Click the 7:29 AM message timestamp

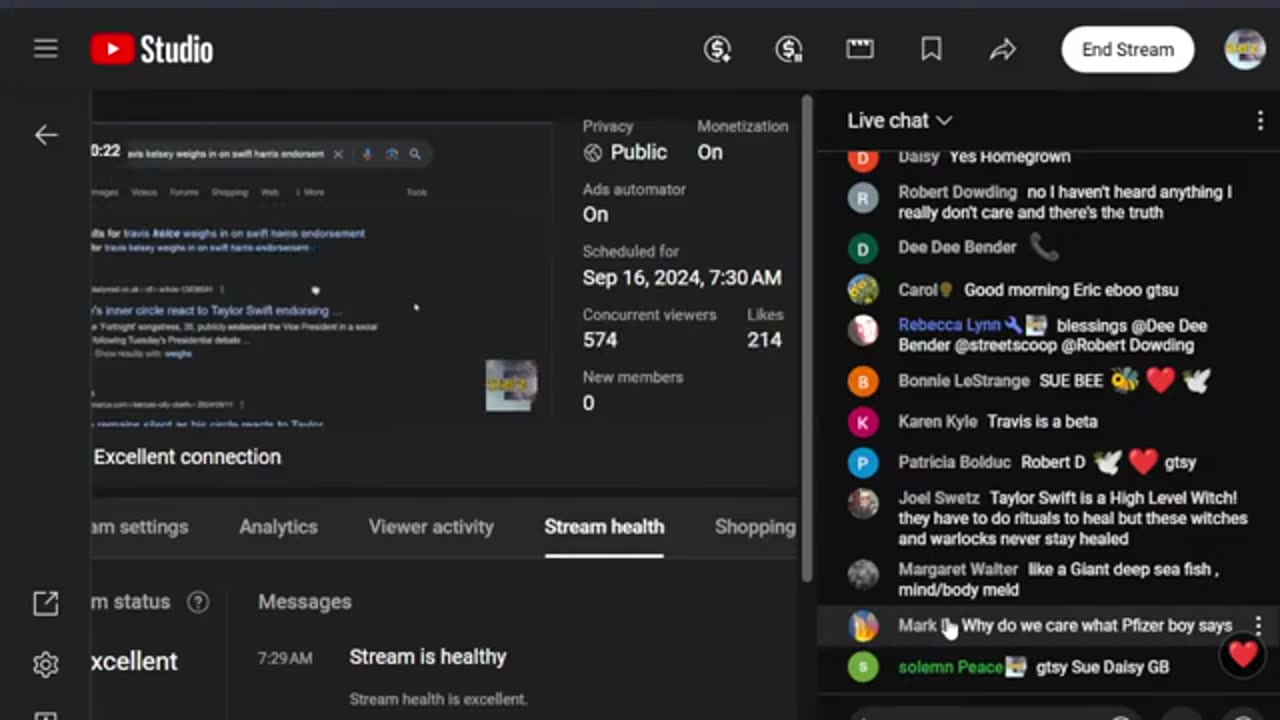pos(285,658)
